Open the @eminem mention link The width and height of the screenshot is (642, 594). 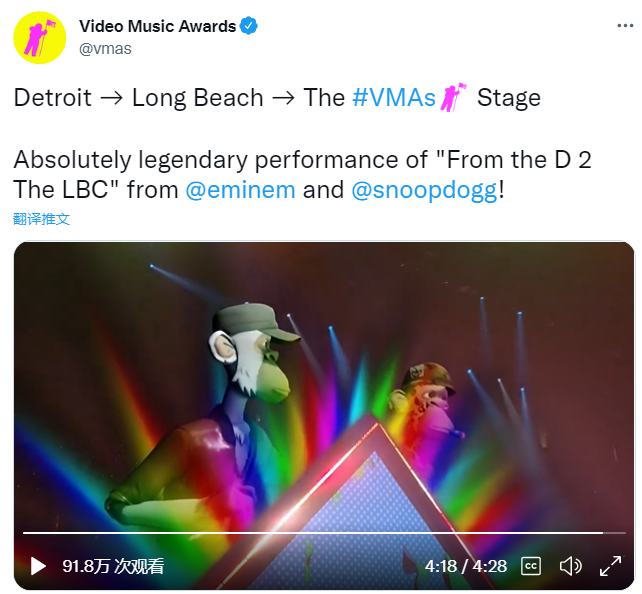pos(240,190)
